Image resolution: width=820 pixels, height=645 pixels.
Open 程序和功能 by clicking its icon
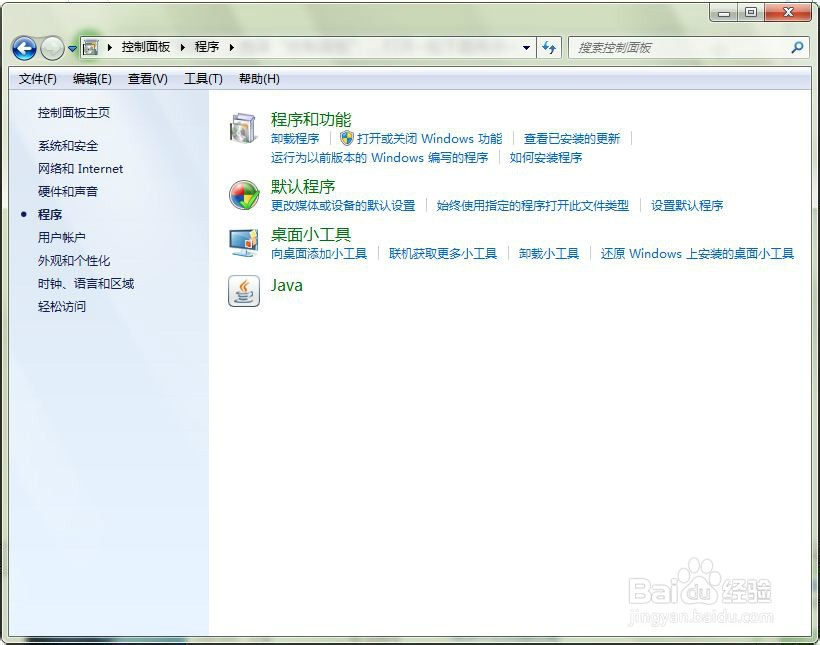coord(243,128)
